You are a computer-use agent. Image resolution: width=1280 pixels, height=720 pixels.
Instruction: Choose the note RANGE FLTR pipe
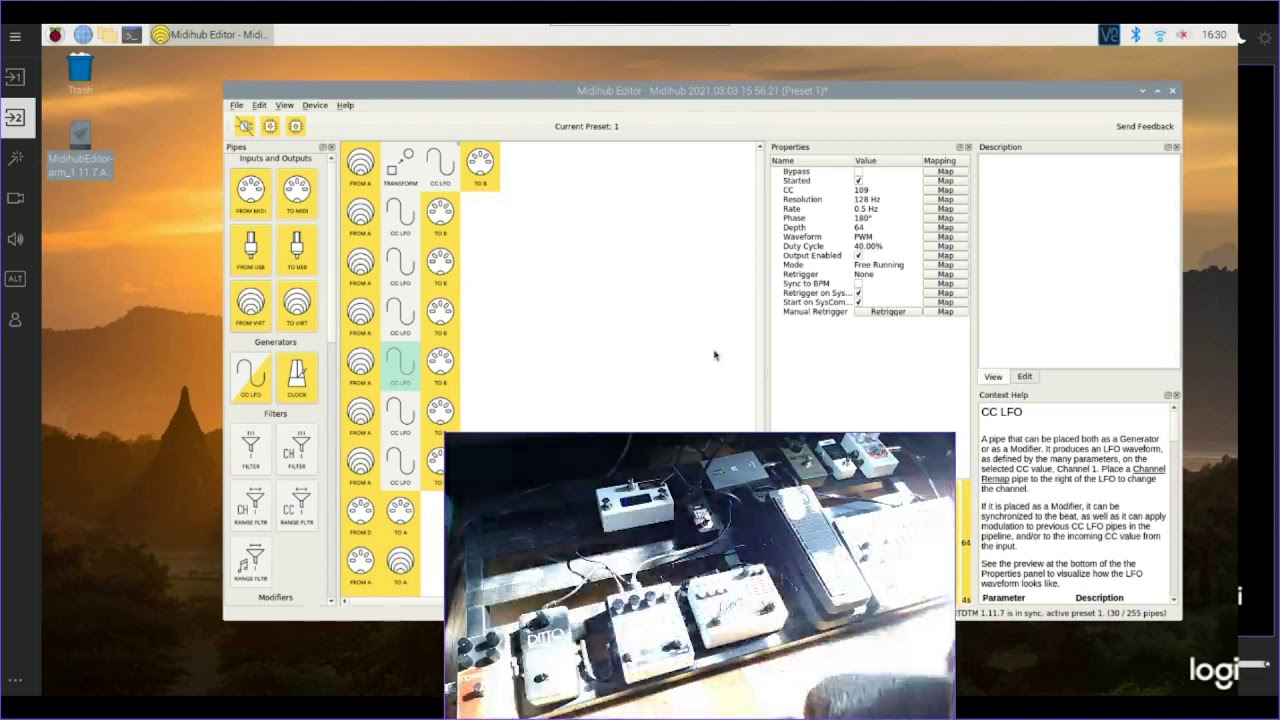251,561
